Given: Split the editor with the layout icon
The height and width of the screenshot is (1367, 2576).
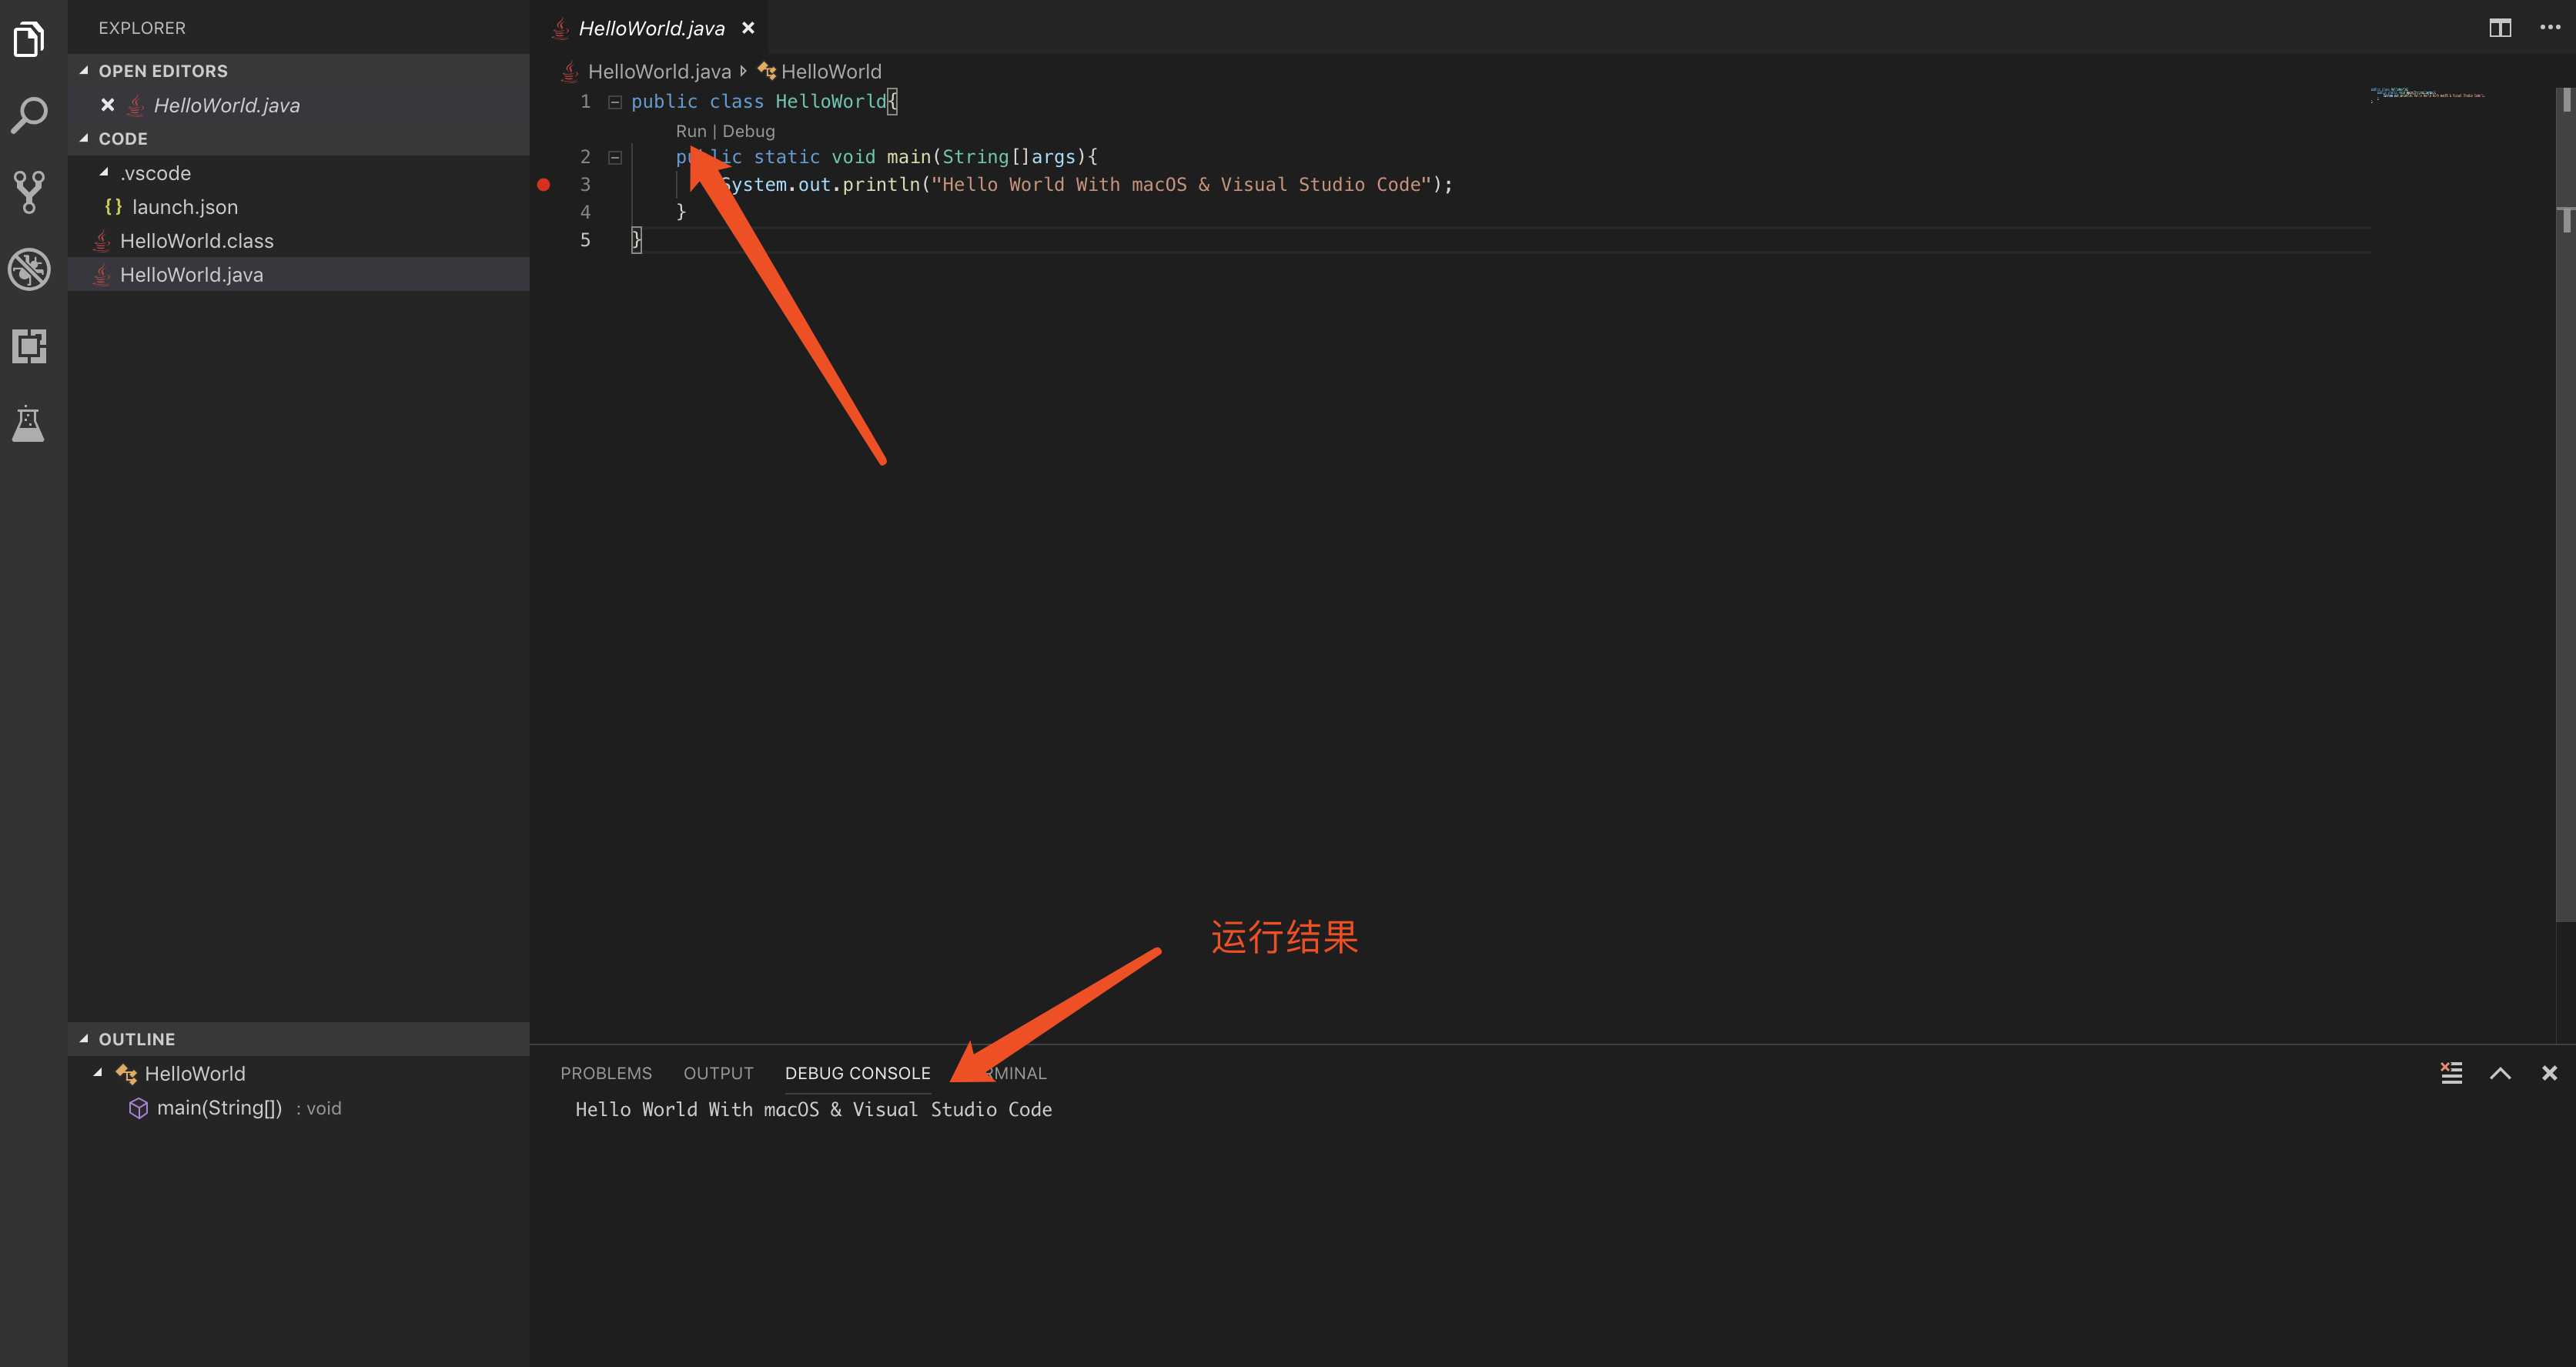Looking at the screenshot, I should tap(2500, 28).
